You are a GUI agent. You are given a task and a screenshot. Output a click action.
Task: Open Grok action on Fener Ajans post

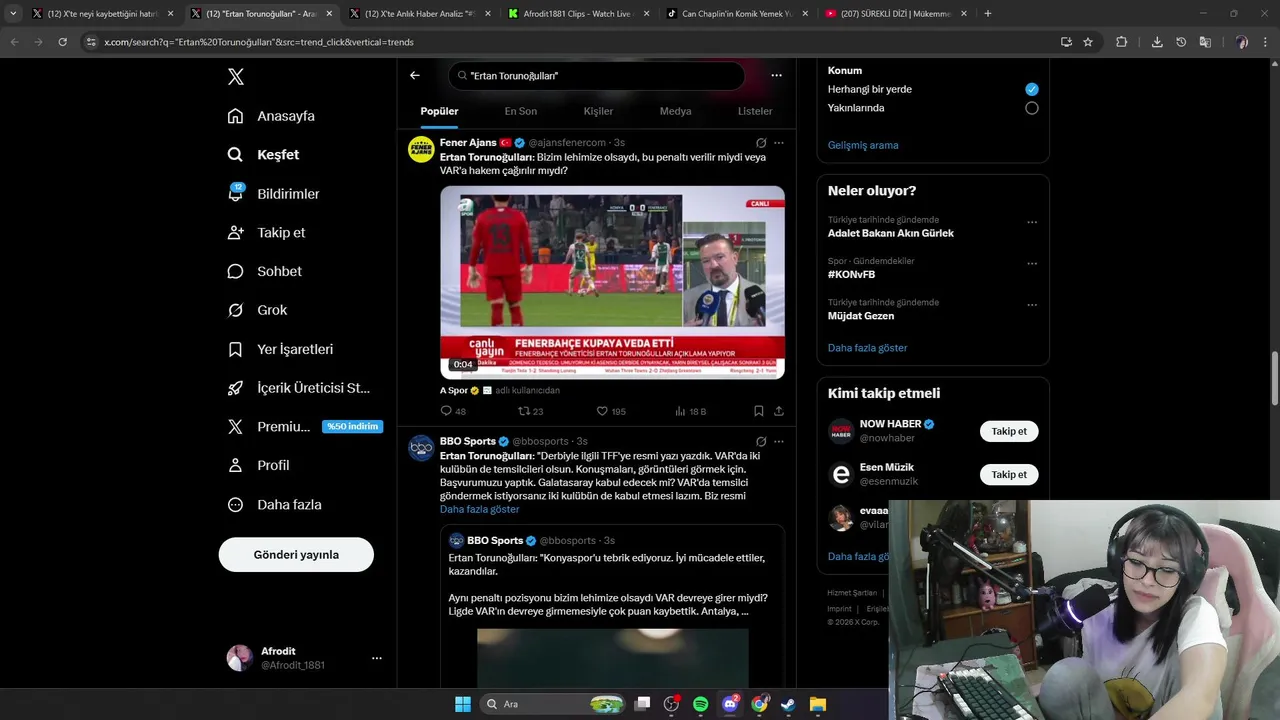point(761,143)
